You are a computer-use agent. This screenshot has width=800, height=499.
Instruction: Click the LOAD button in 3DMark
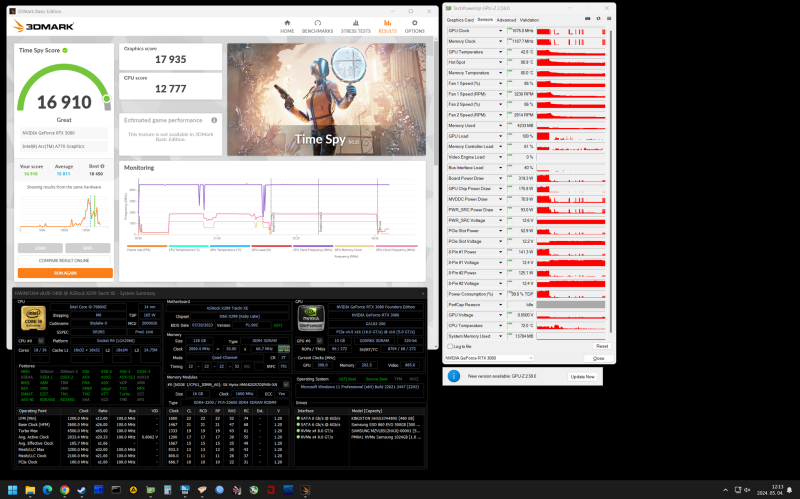click(40, 248)
